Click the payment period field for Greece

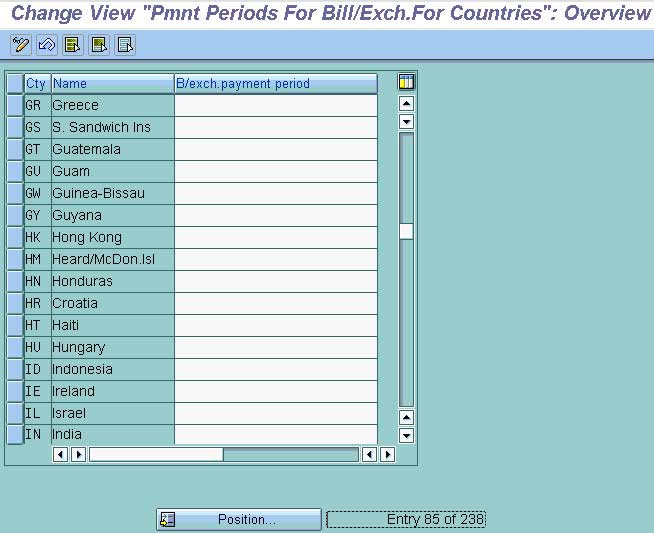276,105
